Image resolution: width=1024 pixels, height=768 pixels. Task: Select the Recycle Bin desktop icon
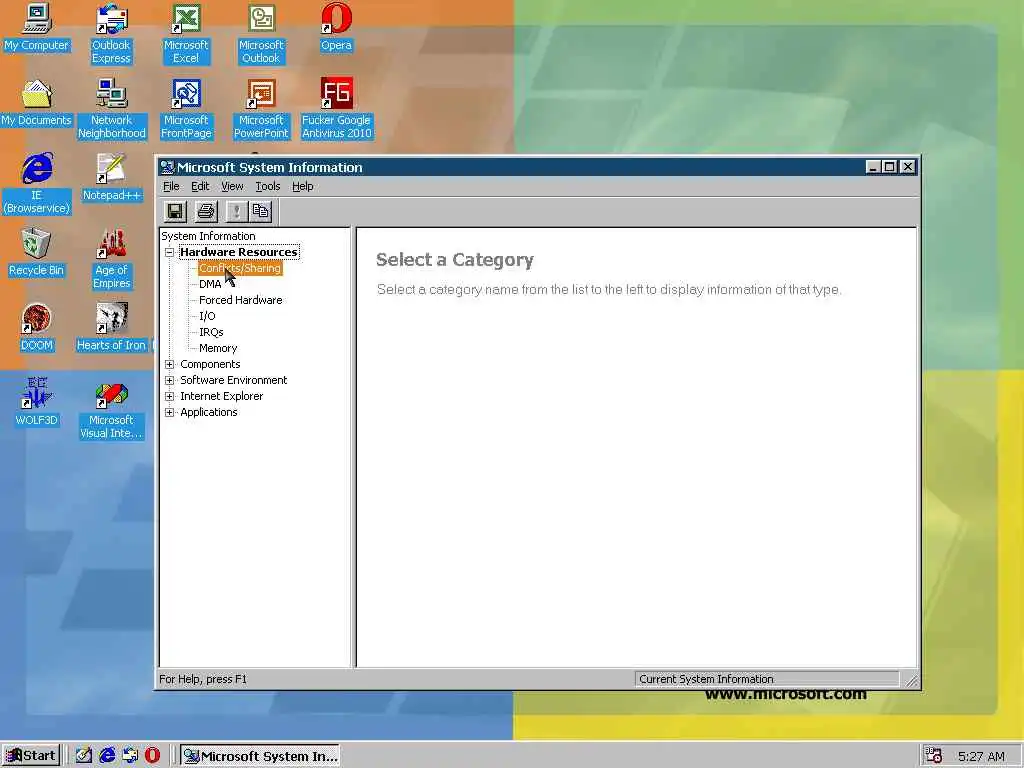click(37, 253)
